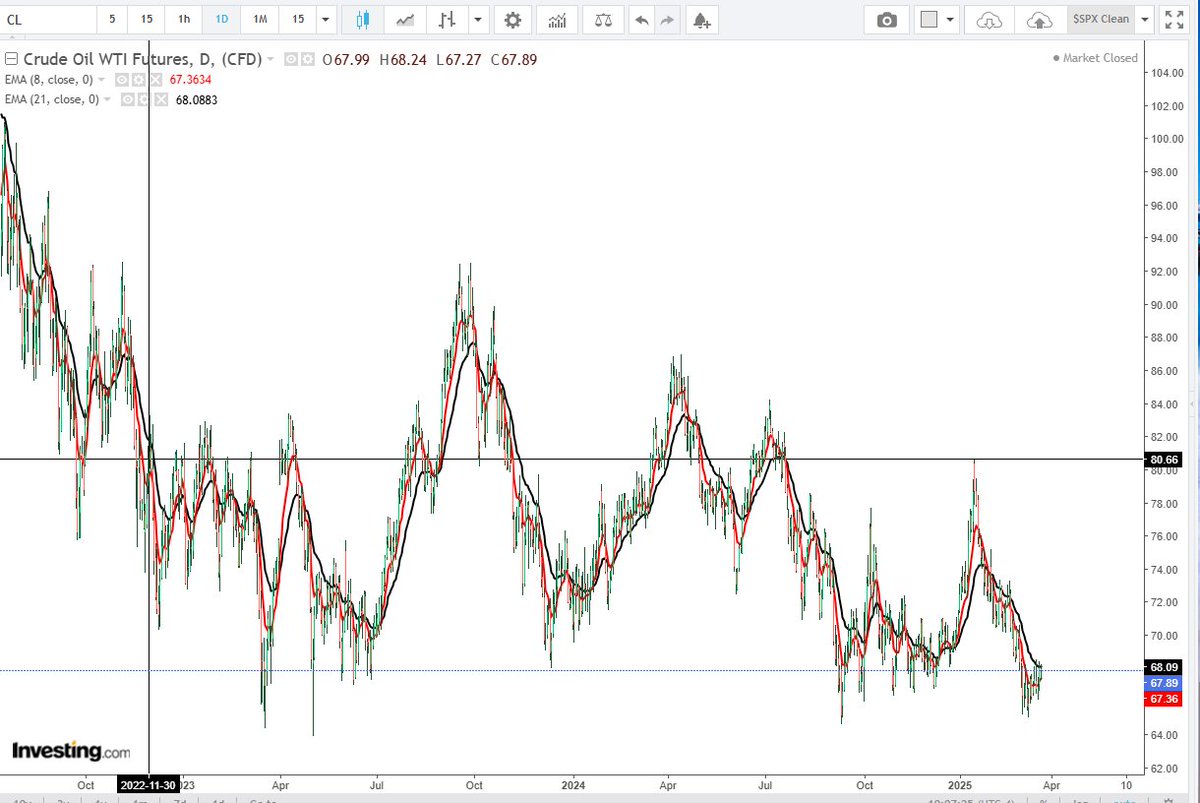Hide the EMA 8 line
The height and width of the screenshot is (803, 1200).
[x=122, y=80]
